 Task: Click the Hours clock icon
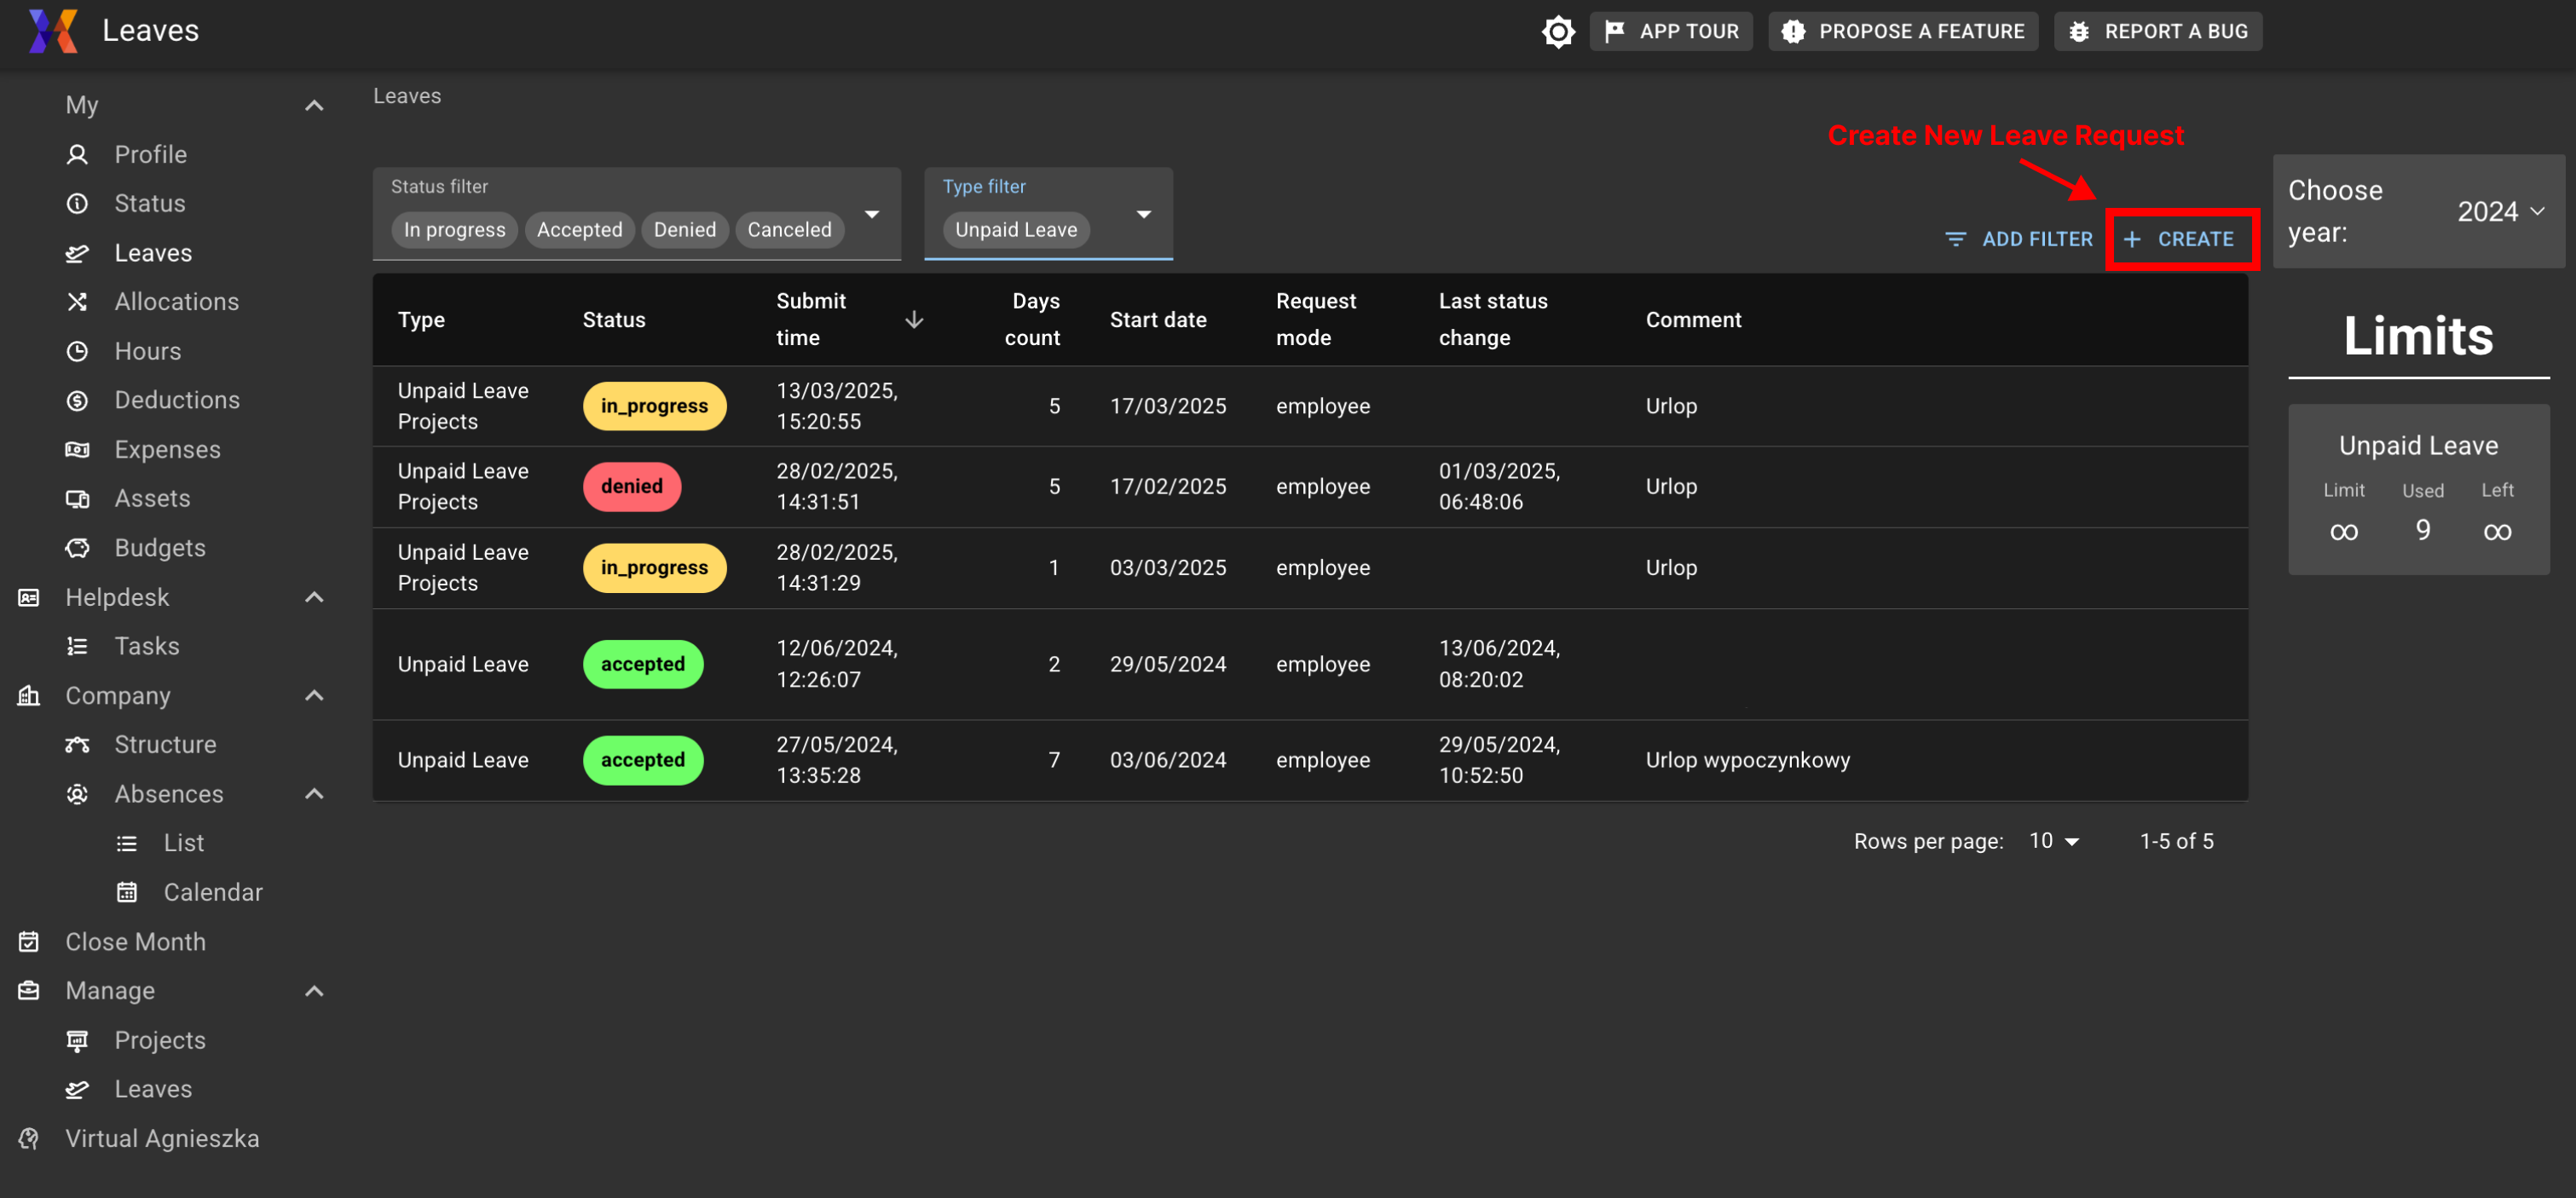tap(77, 351)
